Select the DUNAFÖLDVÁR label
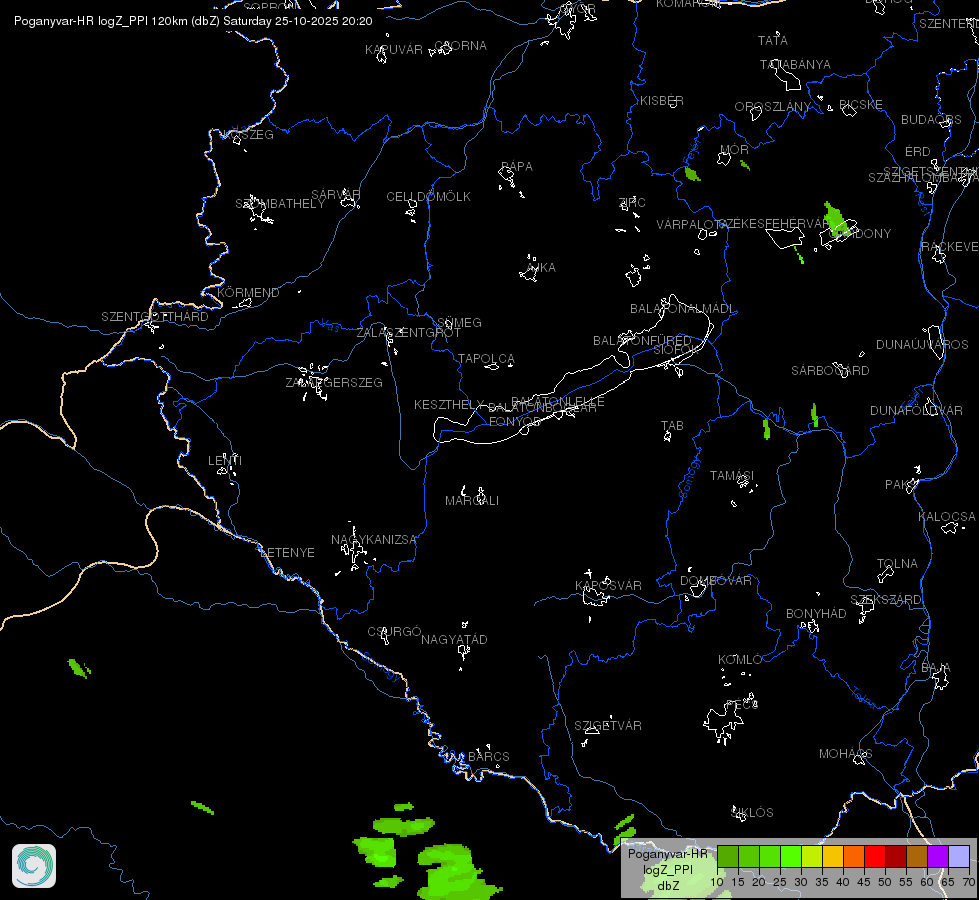 pos(916,411)
